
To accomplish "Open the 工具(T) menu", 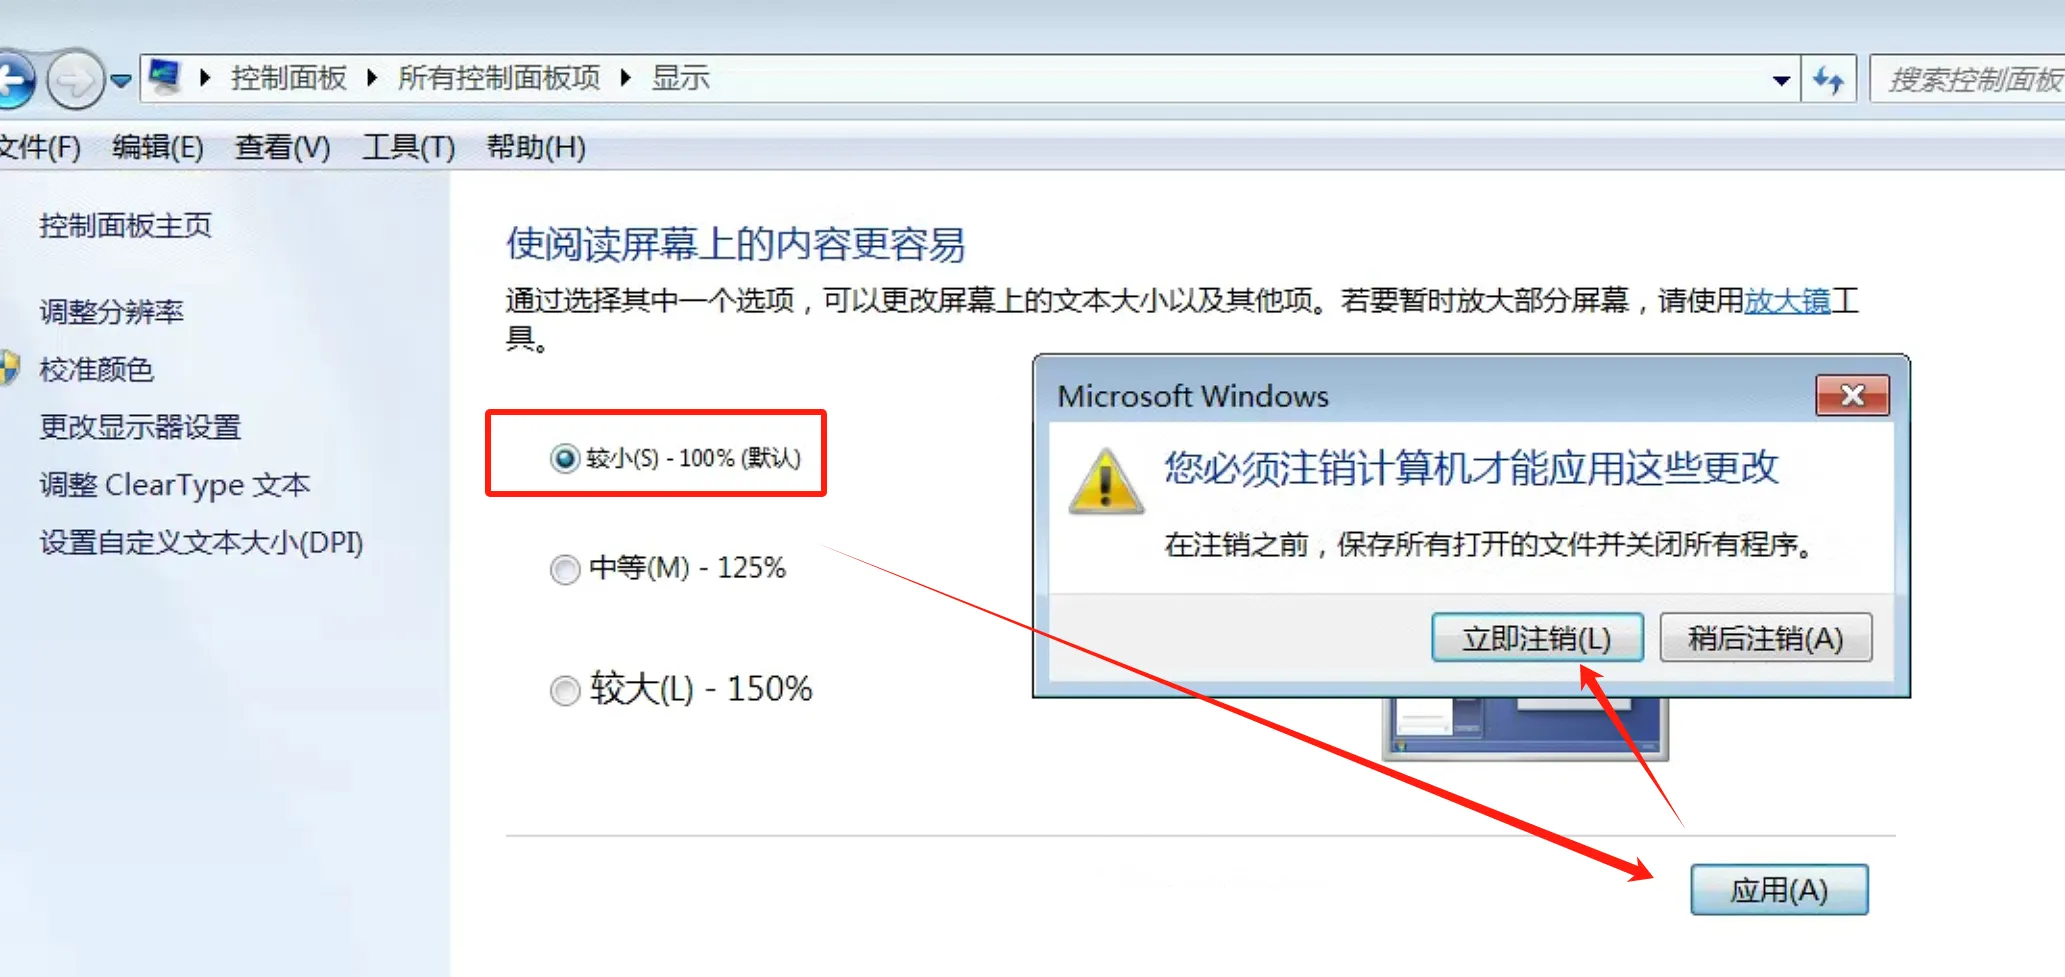I will click(x=408, y=147).
